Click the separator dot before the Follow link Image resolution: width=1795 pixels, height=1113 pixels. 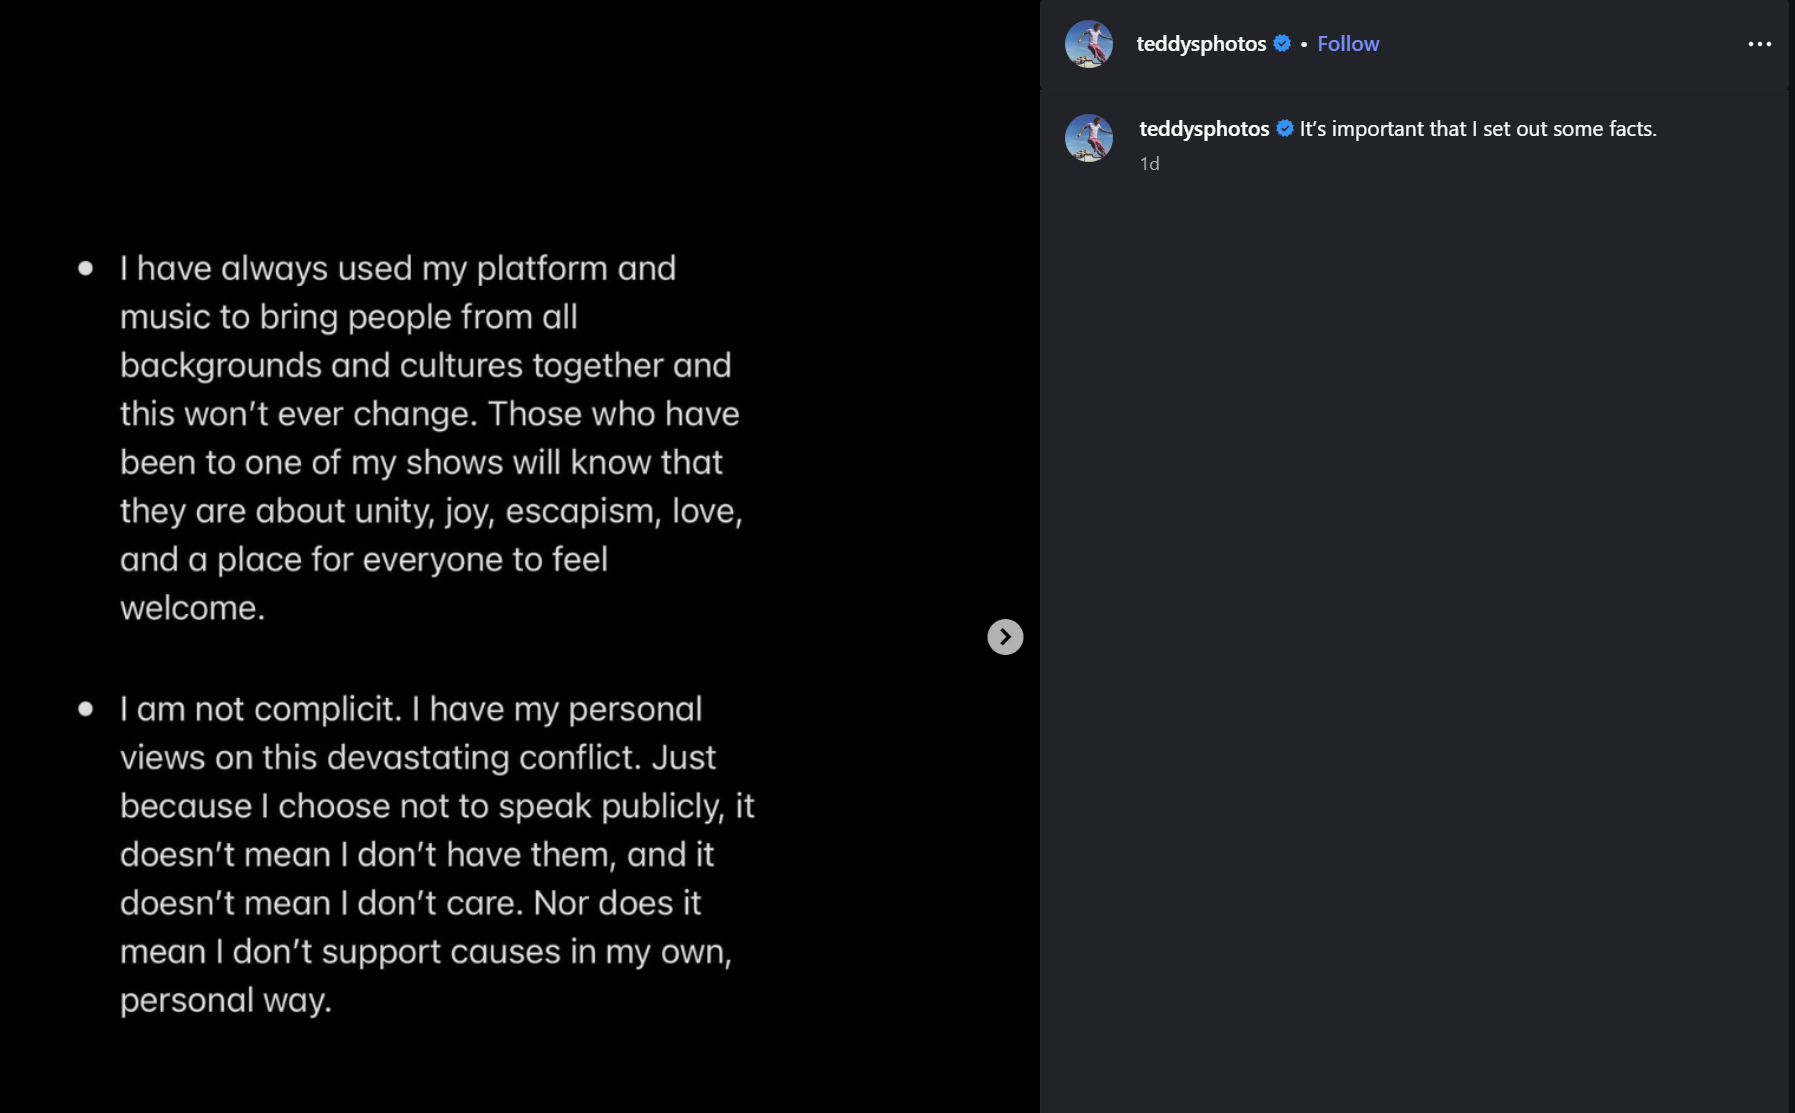coord(1304,44)
